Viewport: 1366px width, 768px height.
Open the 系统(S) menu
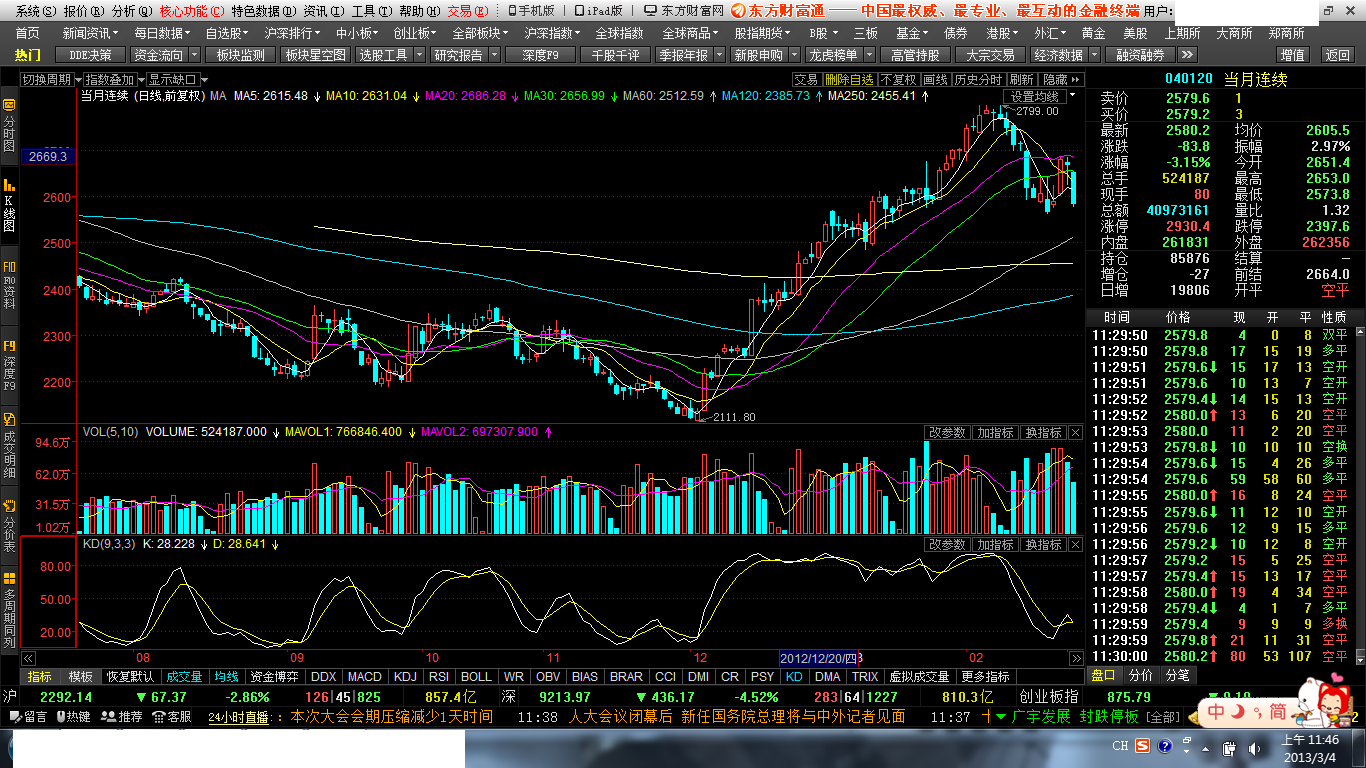point(36,11)
